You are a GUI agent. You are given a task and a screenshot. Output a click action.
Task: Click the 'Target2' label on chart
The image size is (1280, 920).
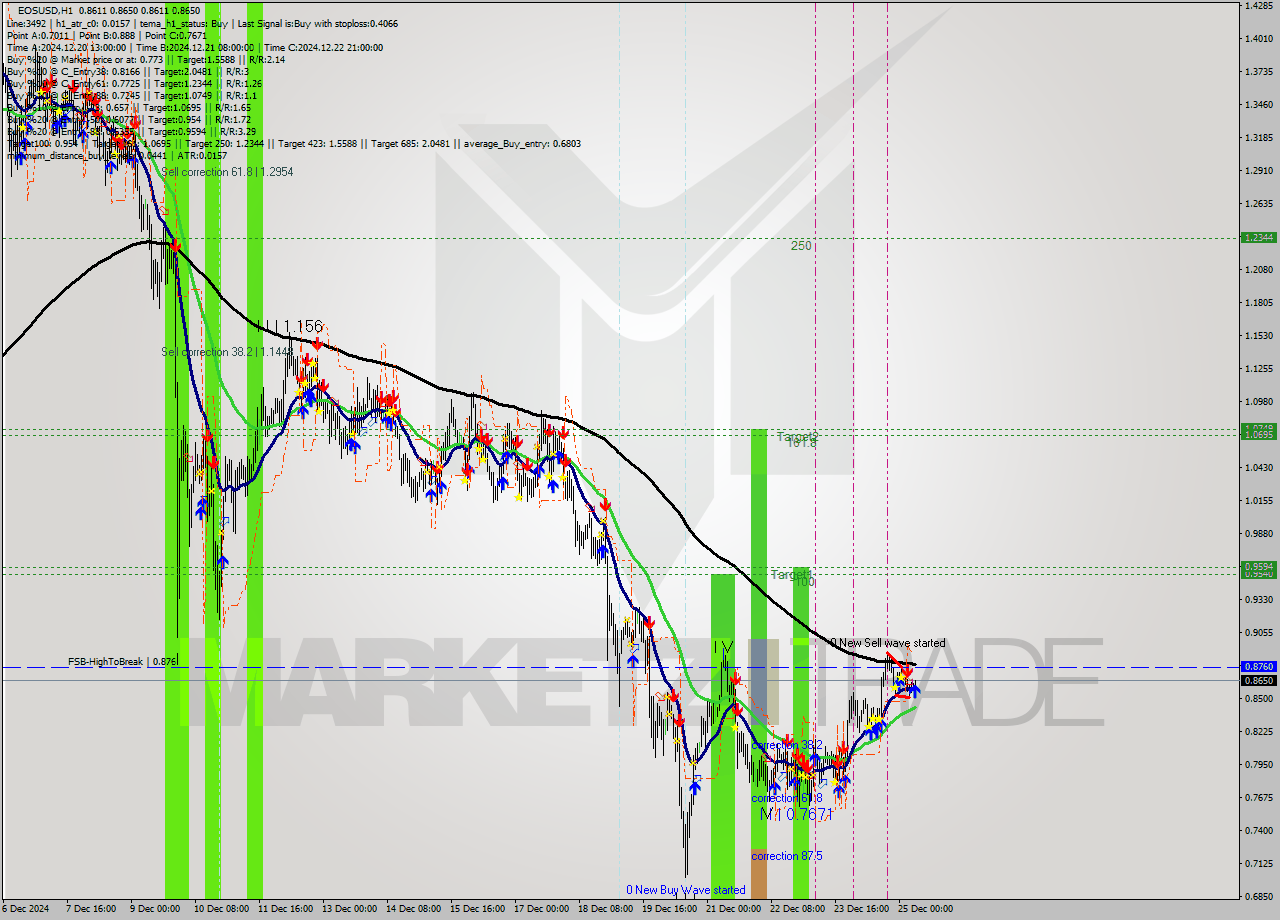798,437
